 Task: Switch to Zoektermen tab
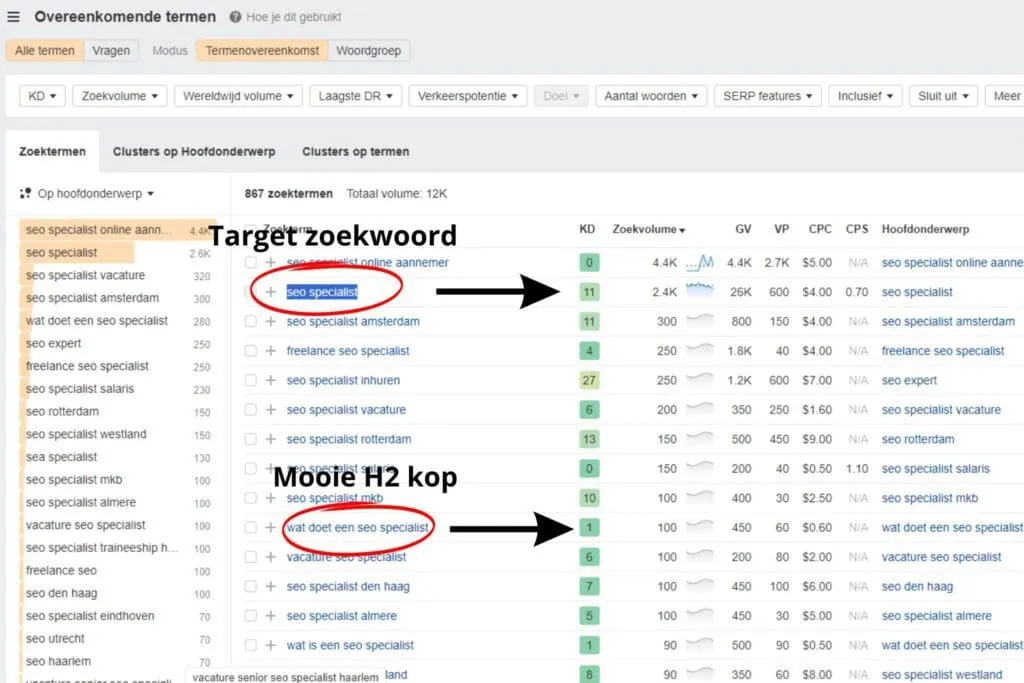(x=52, y=151)
